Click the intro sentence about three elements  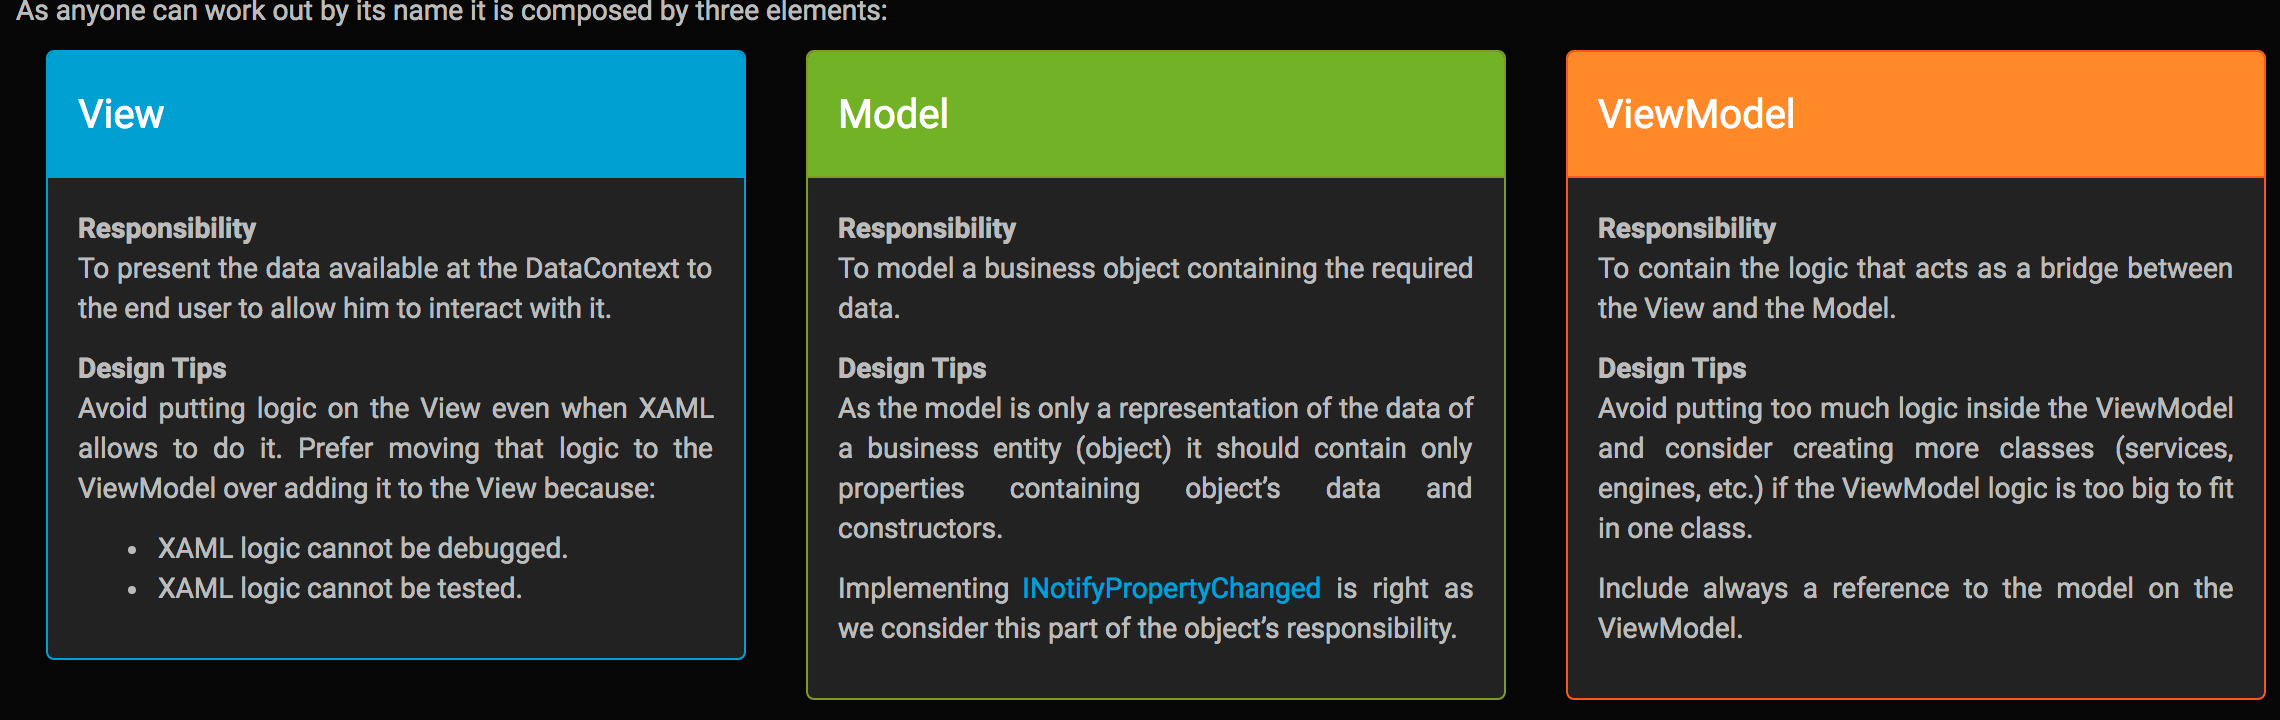coord(452,12)
